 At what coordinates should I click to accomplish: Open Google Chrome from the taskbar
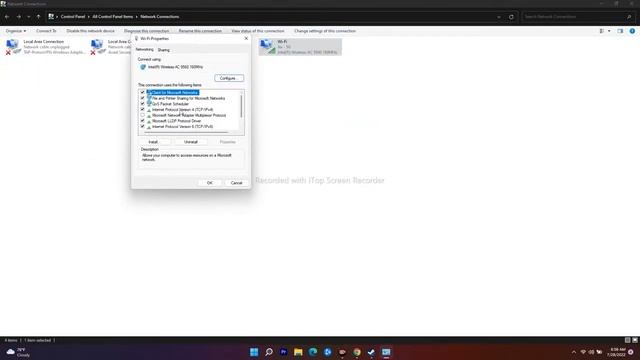(x=357, y=352)
